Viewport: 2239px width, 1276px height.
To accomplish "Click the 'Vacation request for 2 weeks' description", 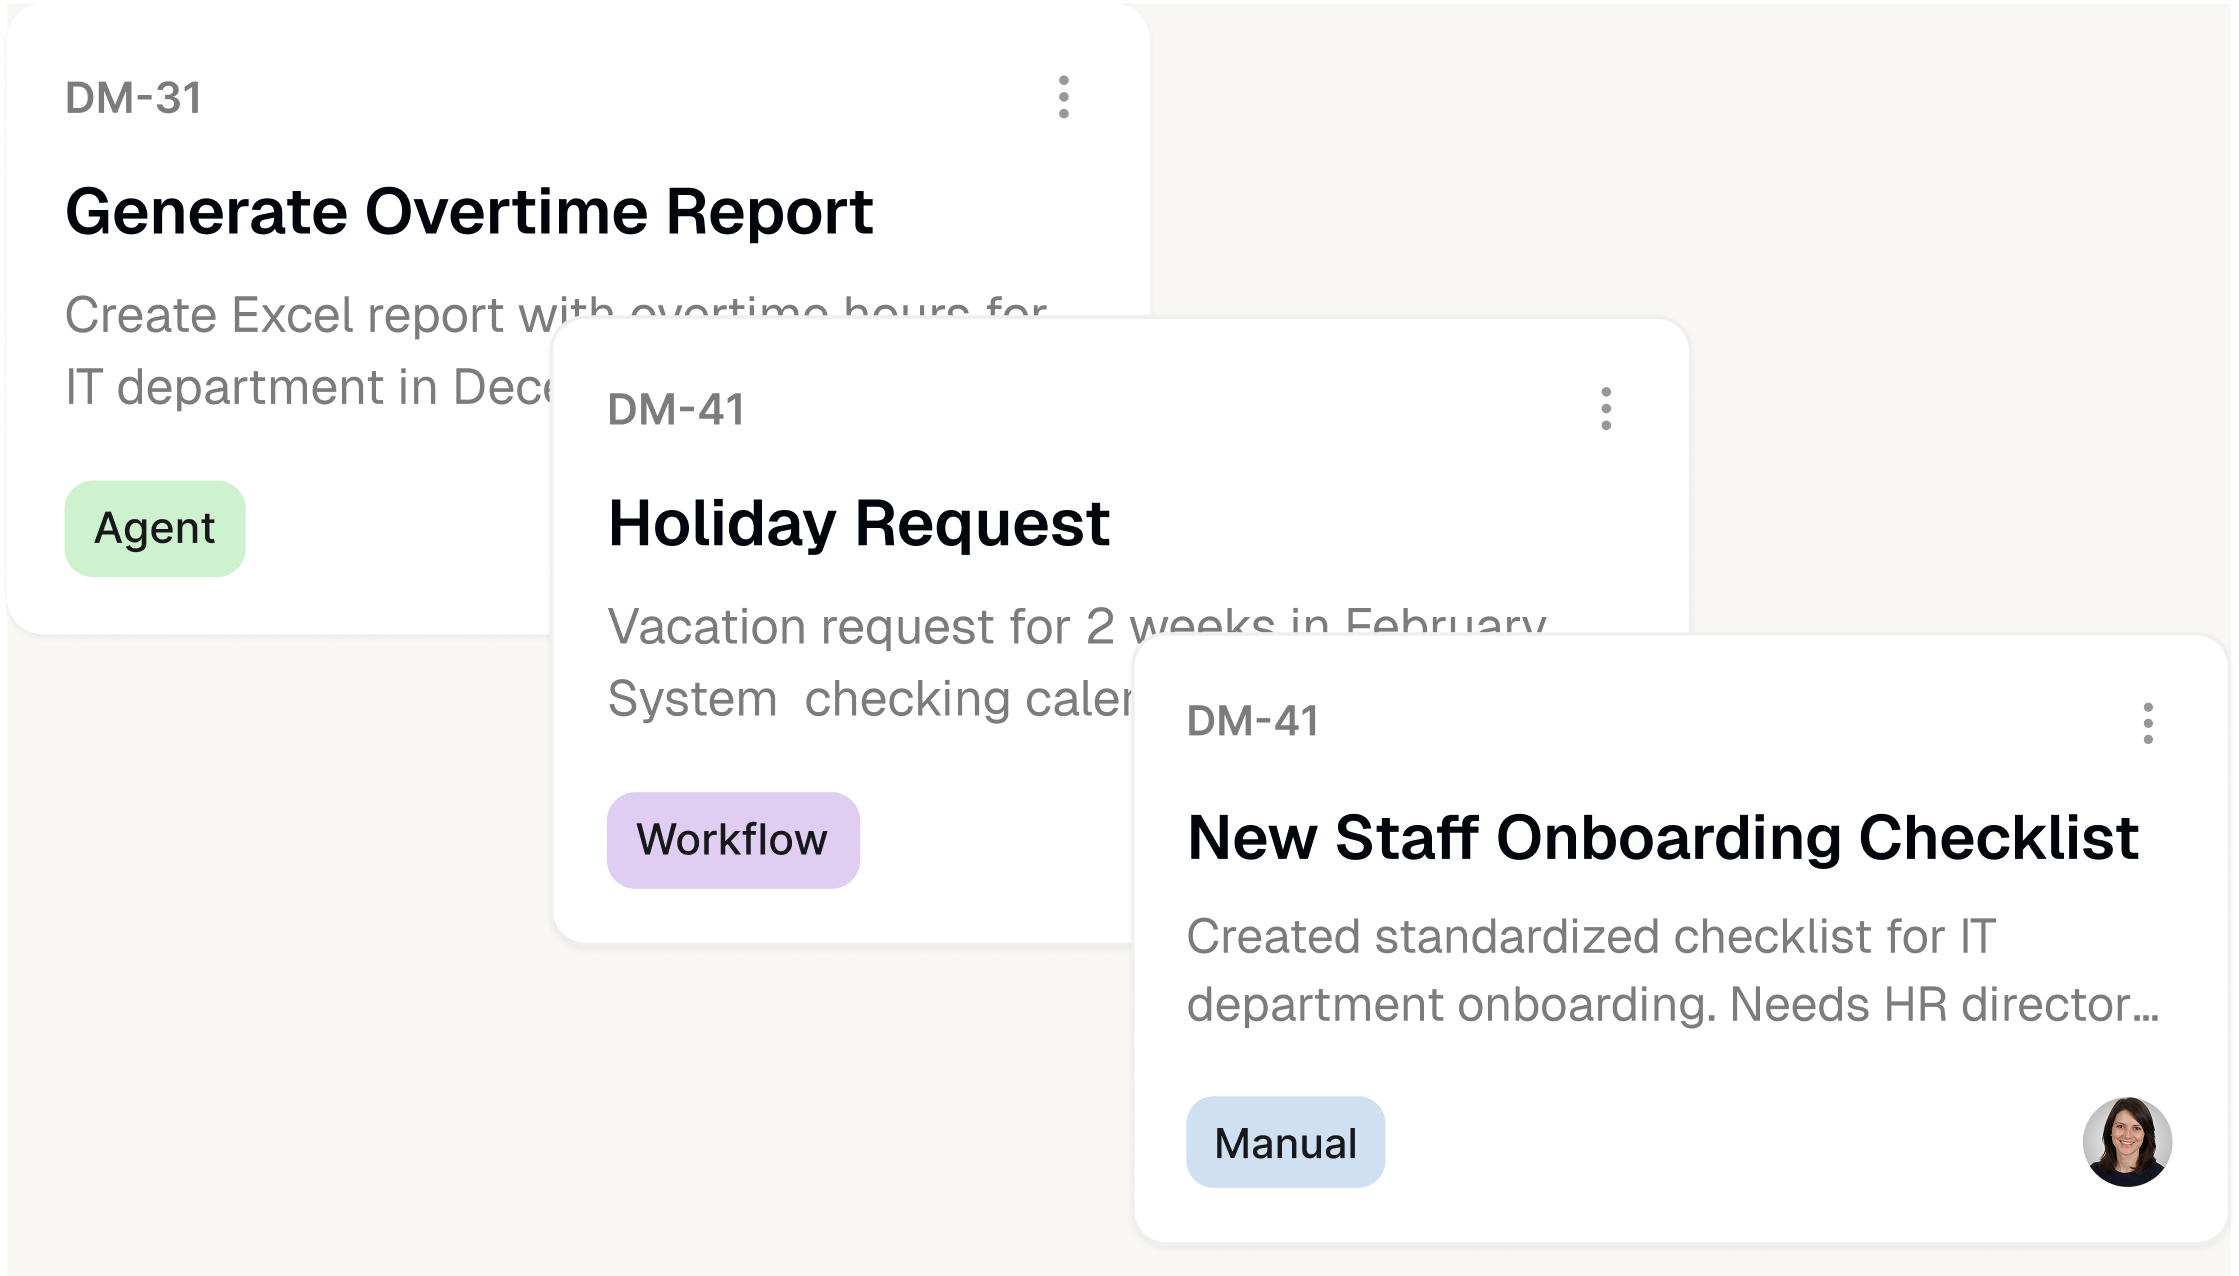I will (860, 628).
